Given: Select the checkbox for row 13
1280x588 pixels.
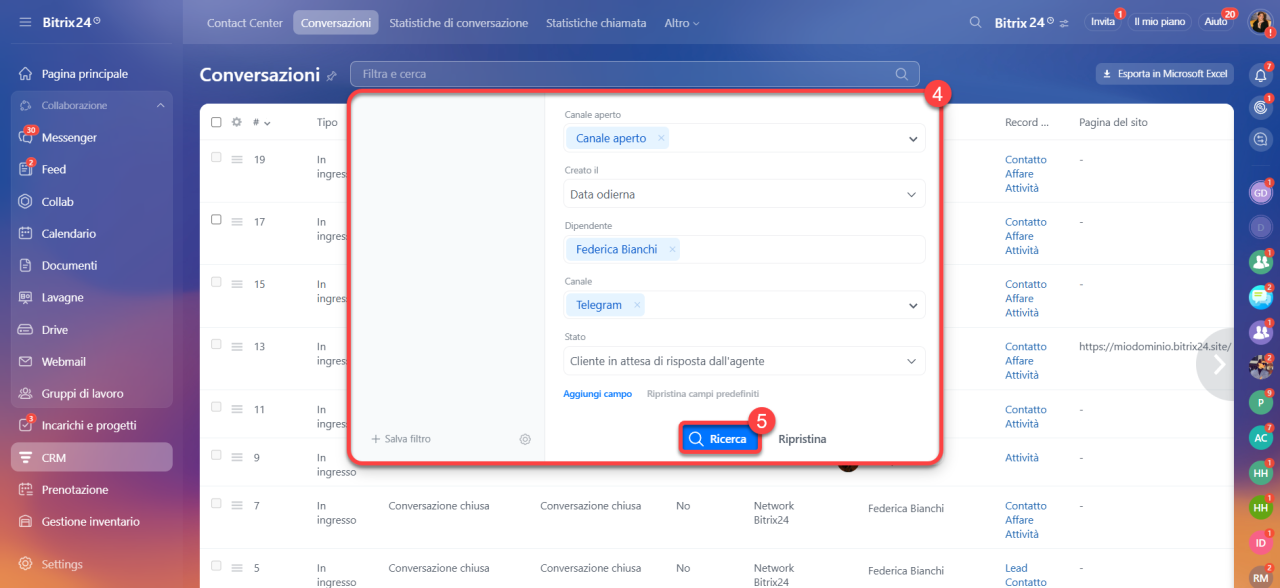Looking at the screenshot, I should [x=216, y=344].
